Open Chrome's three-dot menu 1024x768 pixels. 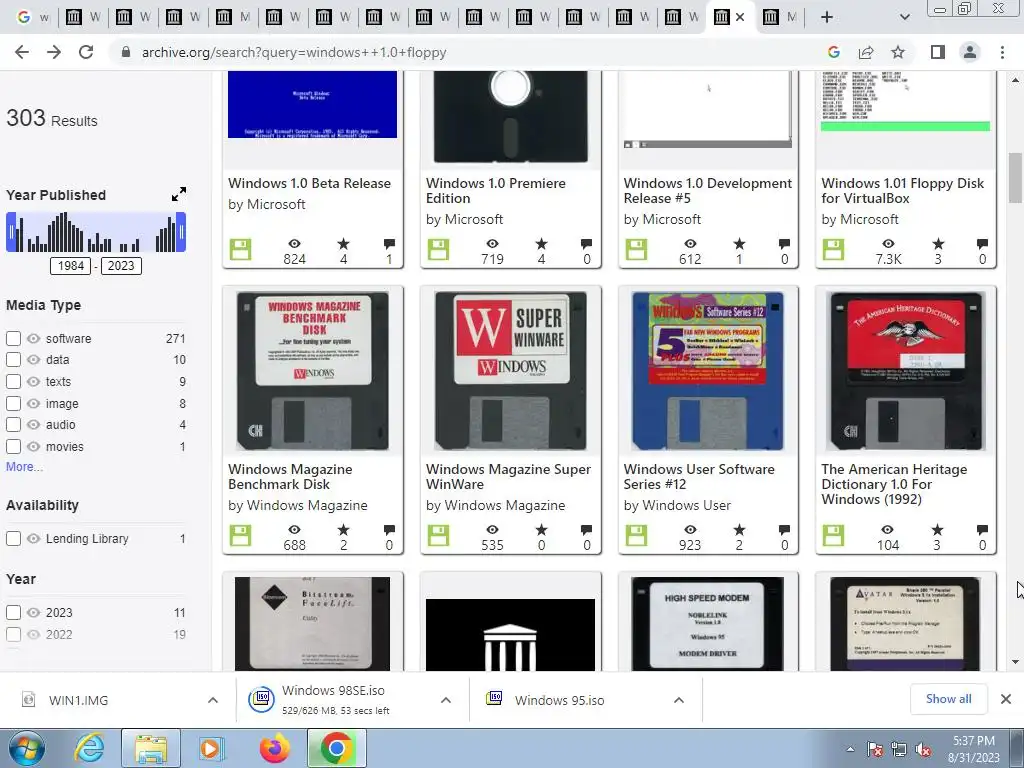[1002, 52]
